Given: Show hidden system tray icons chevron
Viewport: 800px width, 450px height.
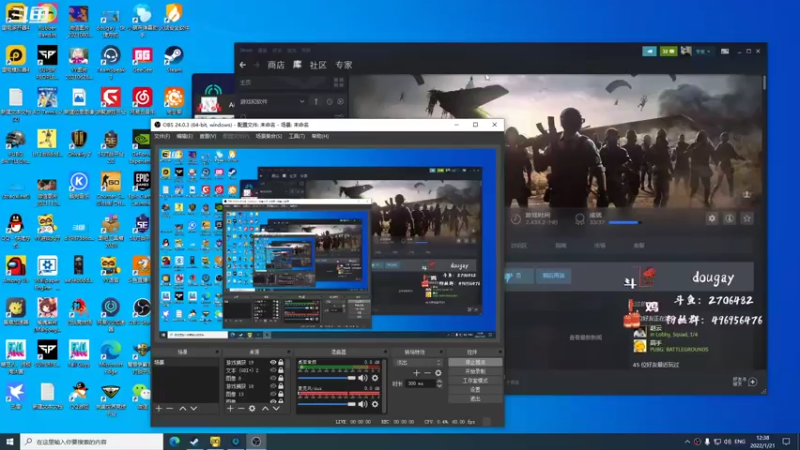Looking at the screenshot, I should pos(687,441).
